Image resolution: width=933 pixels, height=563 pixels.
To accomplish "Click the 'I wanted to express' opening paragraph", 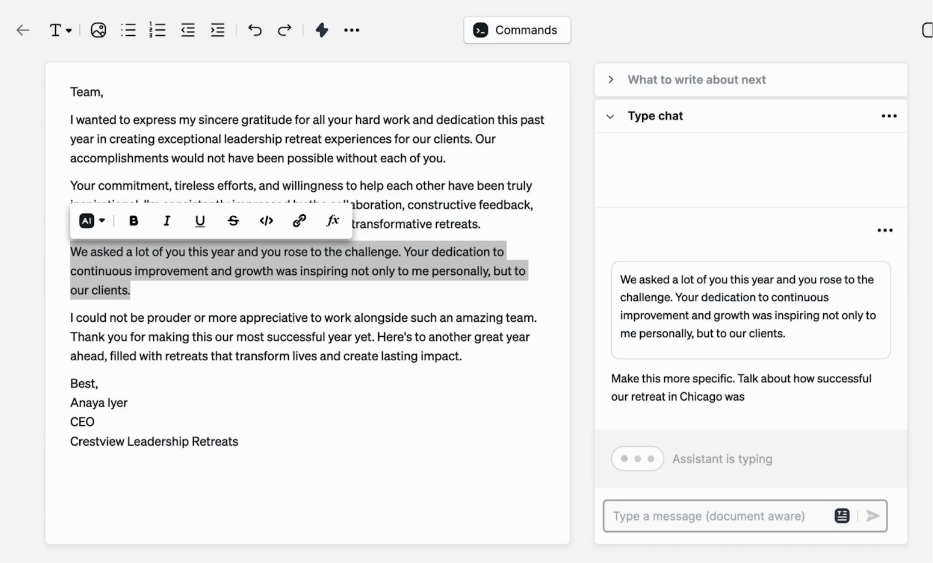I will point(307,139).
